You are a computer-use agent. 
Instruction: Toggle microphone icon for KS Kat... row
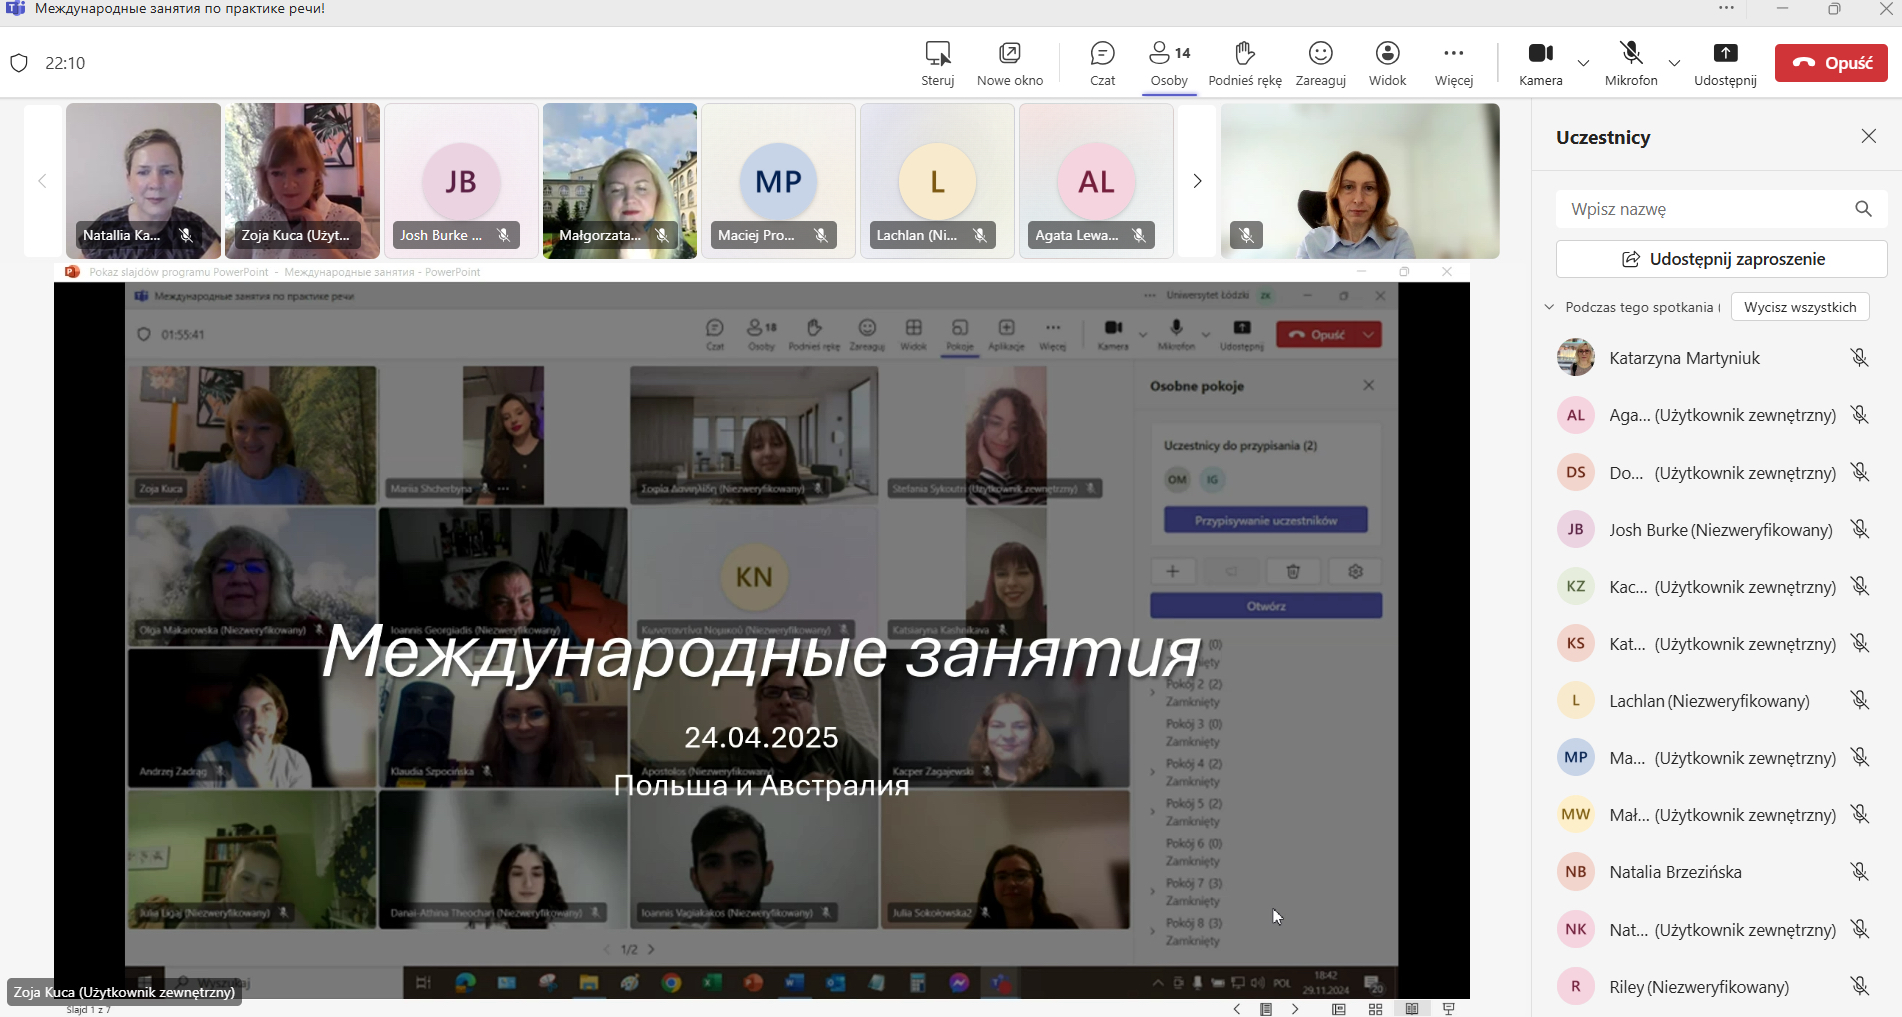(1859, 644)
